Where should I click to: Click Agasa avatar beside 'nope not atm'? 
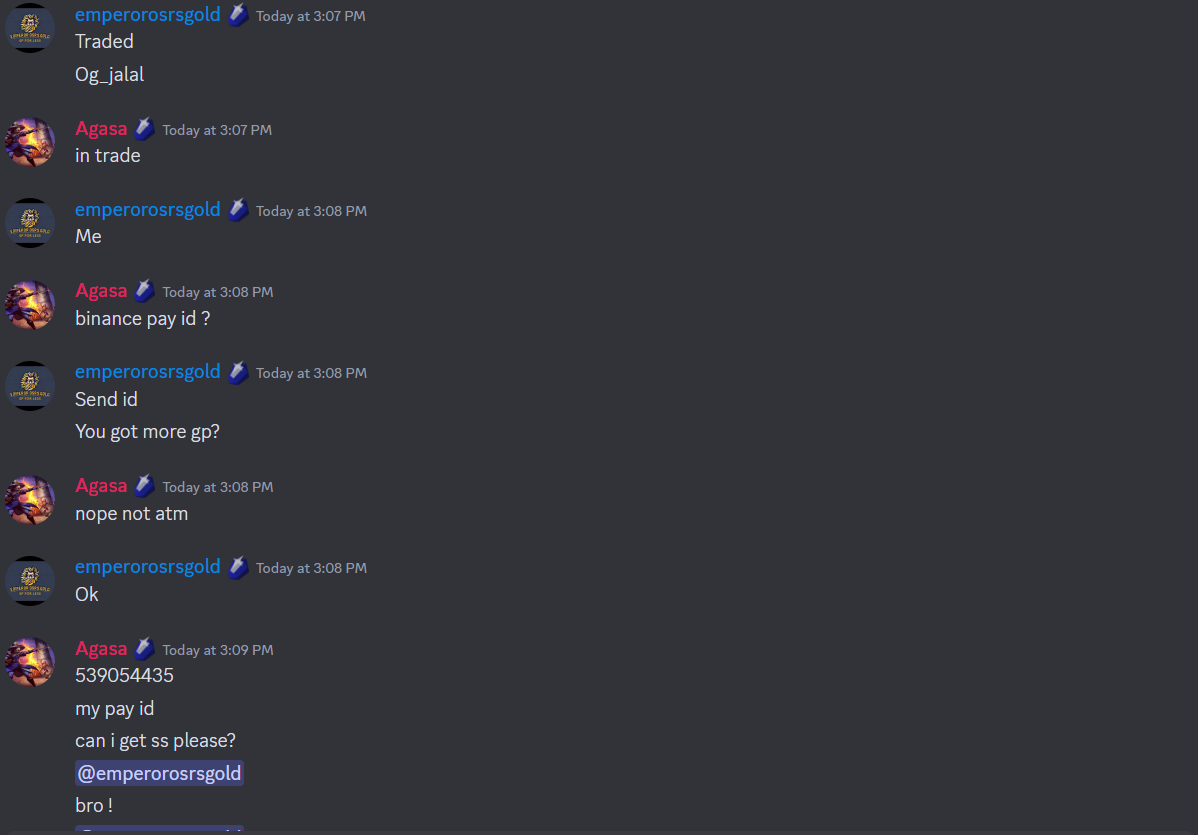(x=30, y=500)
